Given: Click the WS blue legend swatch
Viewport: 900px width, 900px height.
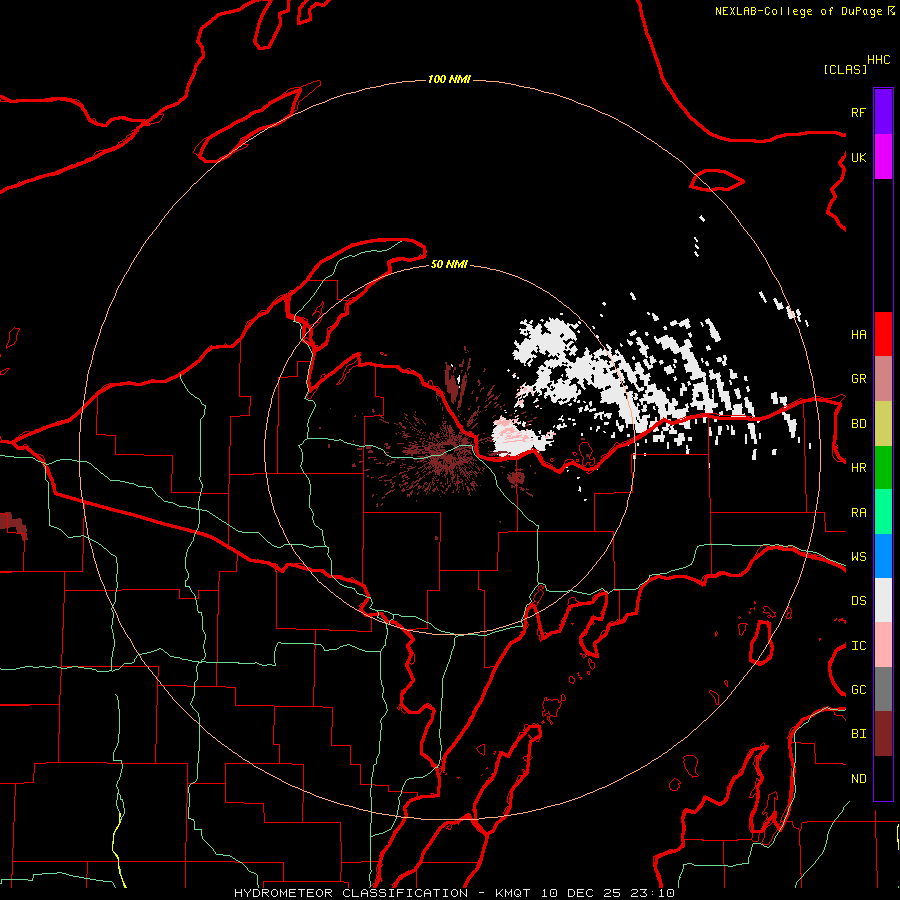Looking at the screenshot, I should click(x=883, y=556).
